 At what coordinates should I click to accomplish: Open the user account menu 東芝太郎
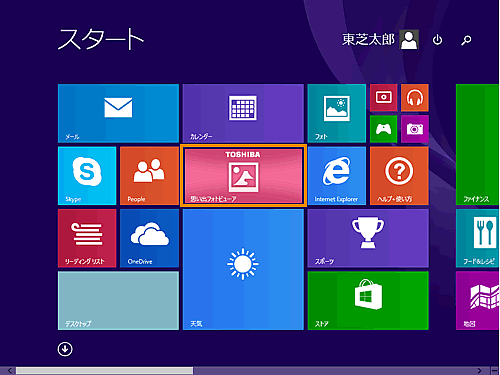pyautogui.click(x=380, y=40)
